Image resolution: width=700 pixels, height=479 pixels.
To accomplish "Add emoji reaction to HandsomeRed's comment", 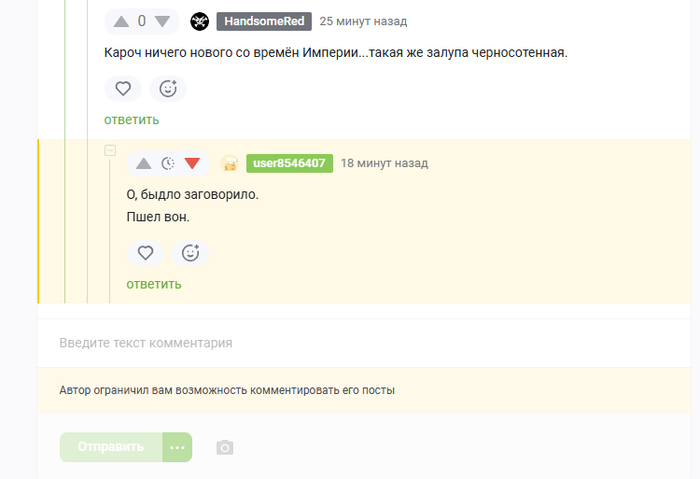I will [x=168, y=89].
